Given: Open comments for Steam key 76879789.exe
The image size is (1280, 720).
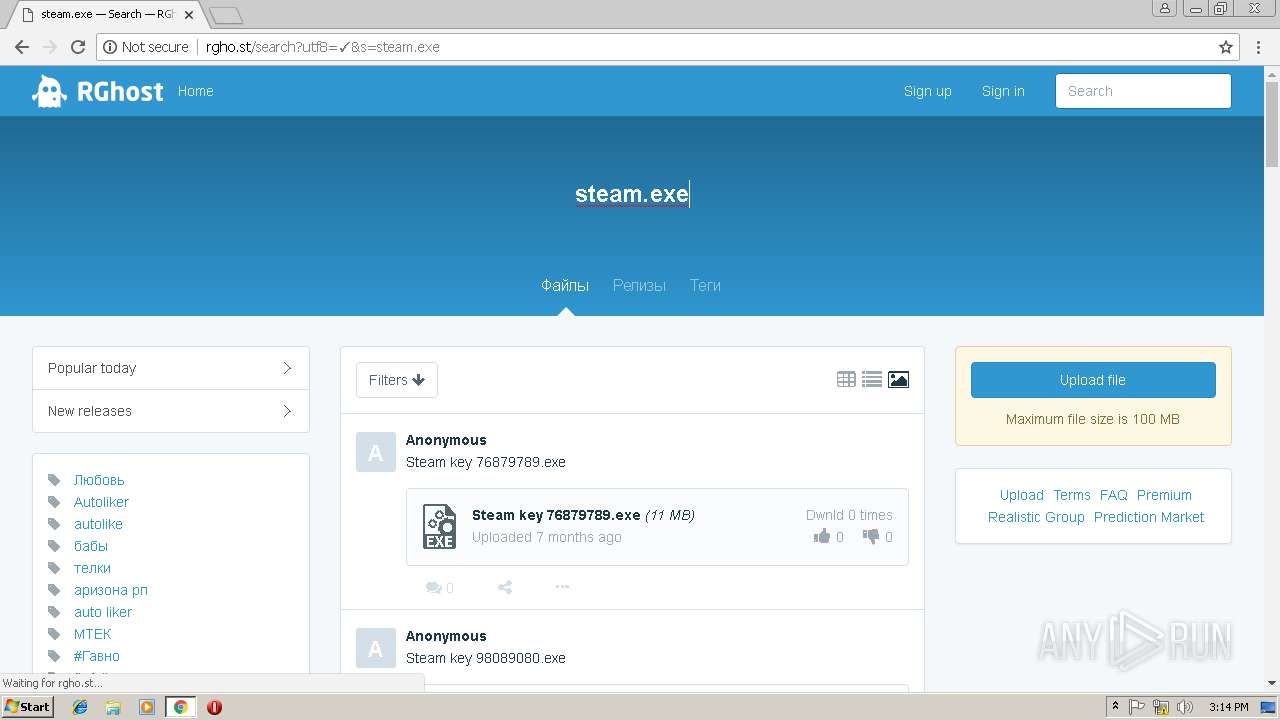Looking at the screenshot, I should click(439, 587).
